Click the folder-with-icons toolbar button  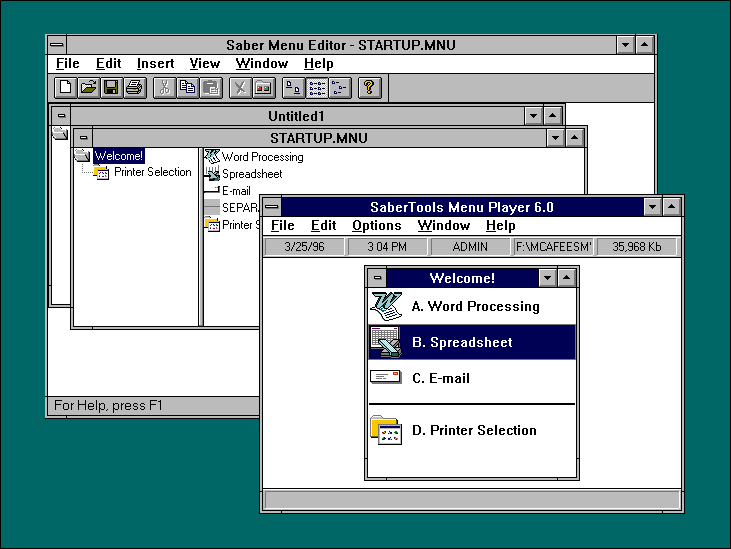pos(264,88)
